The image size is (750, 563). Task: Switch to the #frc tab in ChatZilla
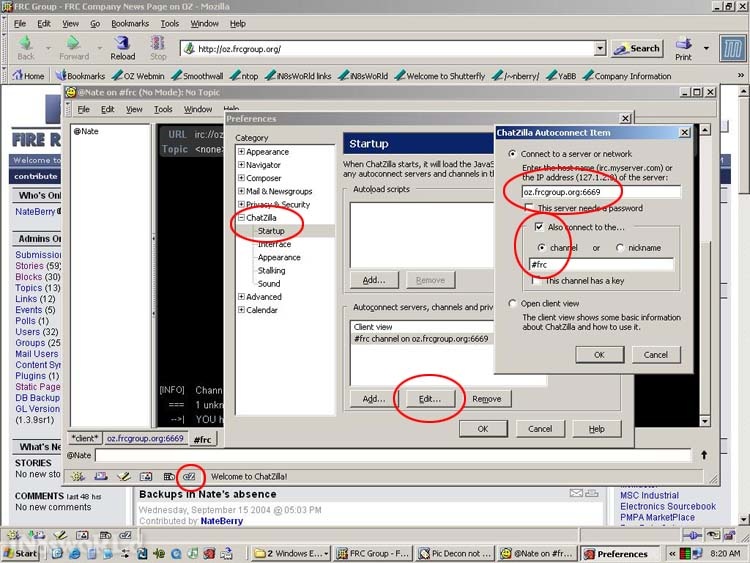click(202, 439)
